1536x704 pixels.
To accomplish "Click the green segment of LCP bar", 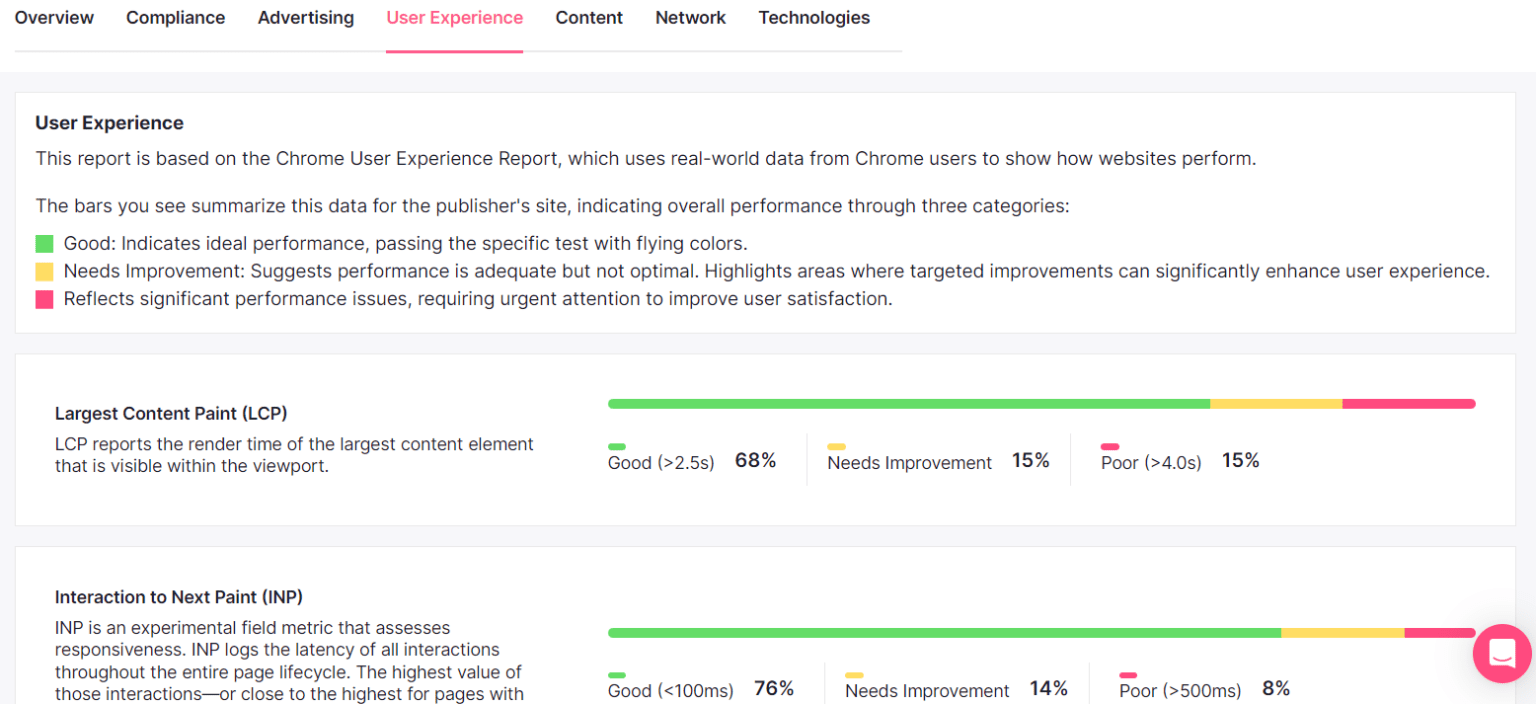I will pyautogui.click(x=908, y=404).
